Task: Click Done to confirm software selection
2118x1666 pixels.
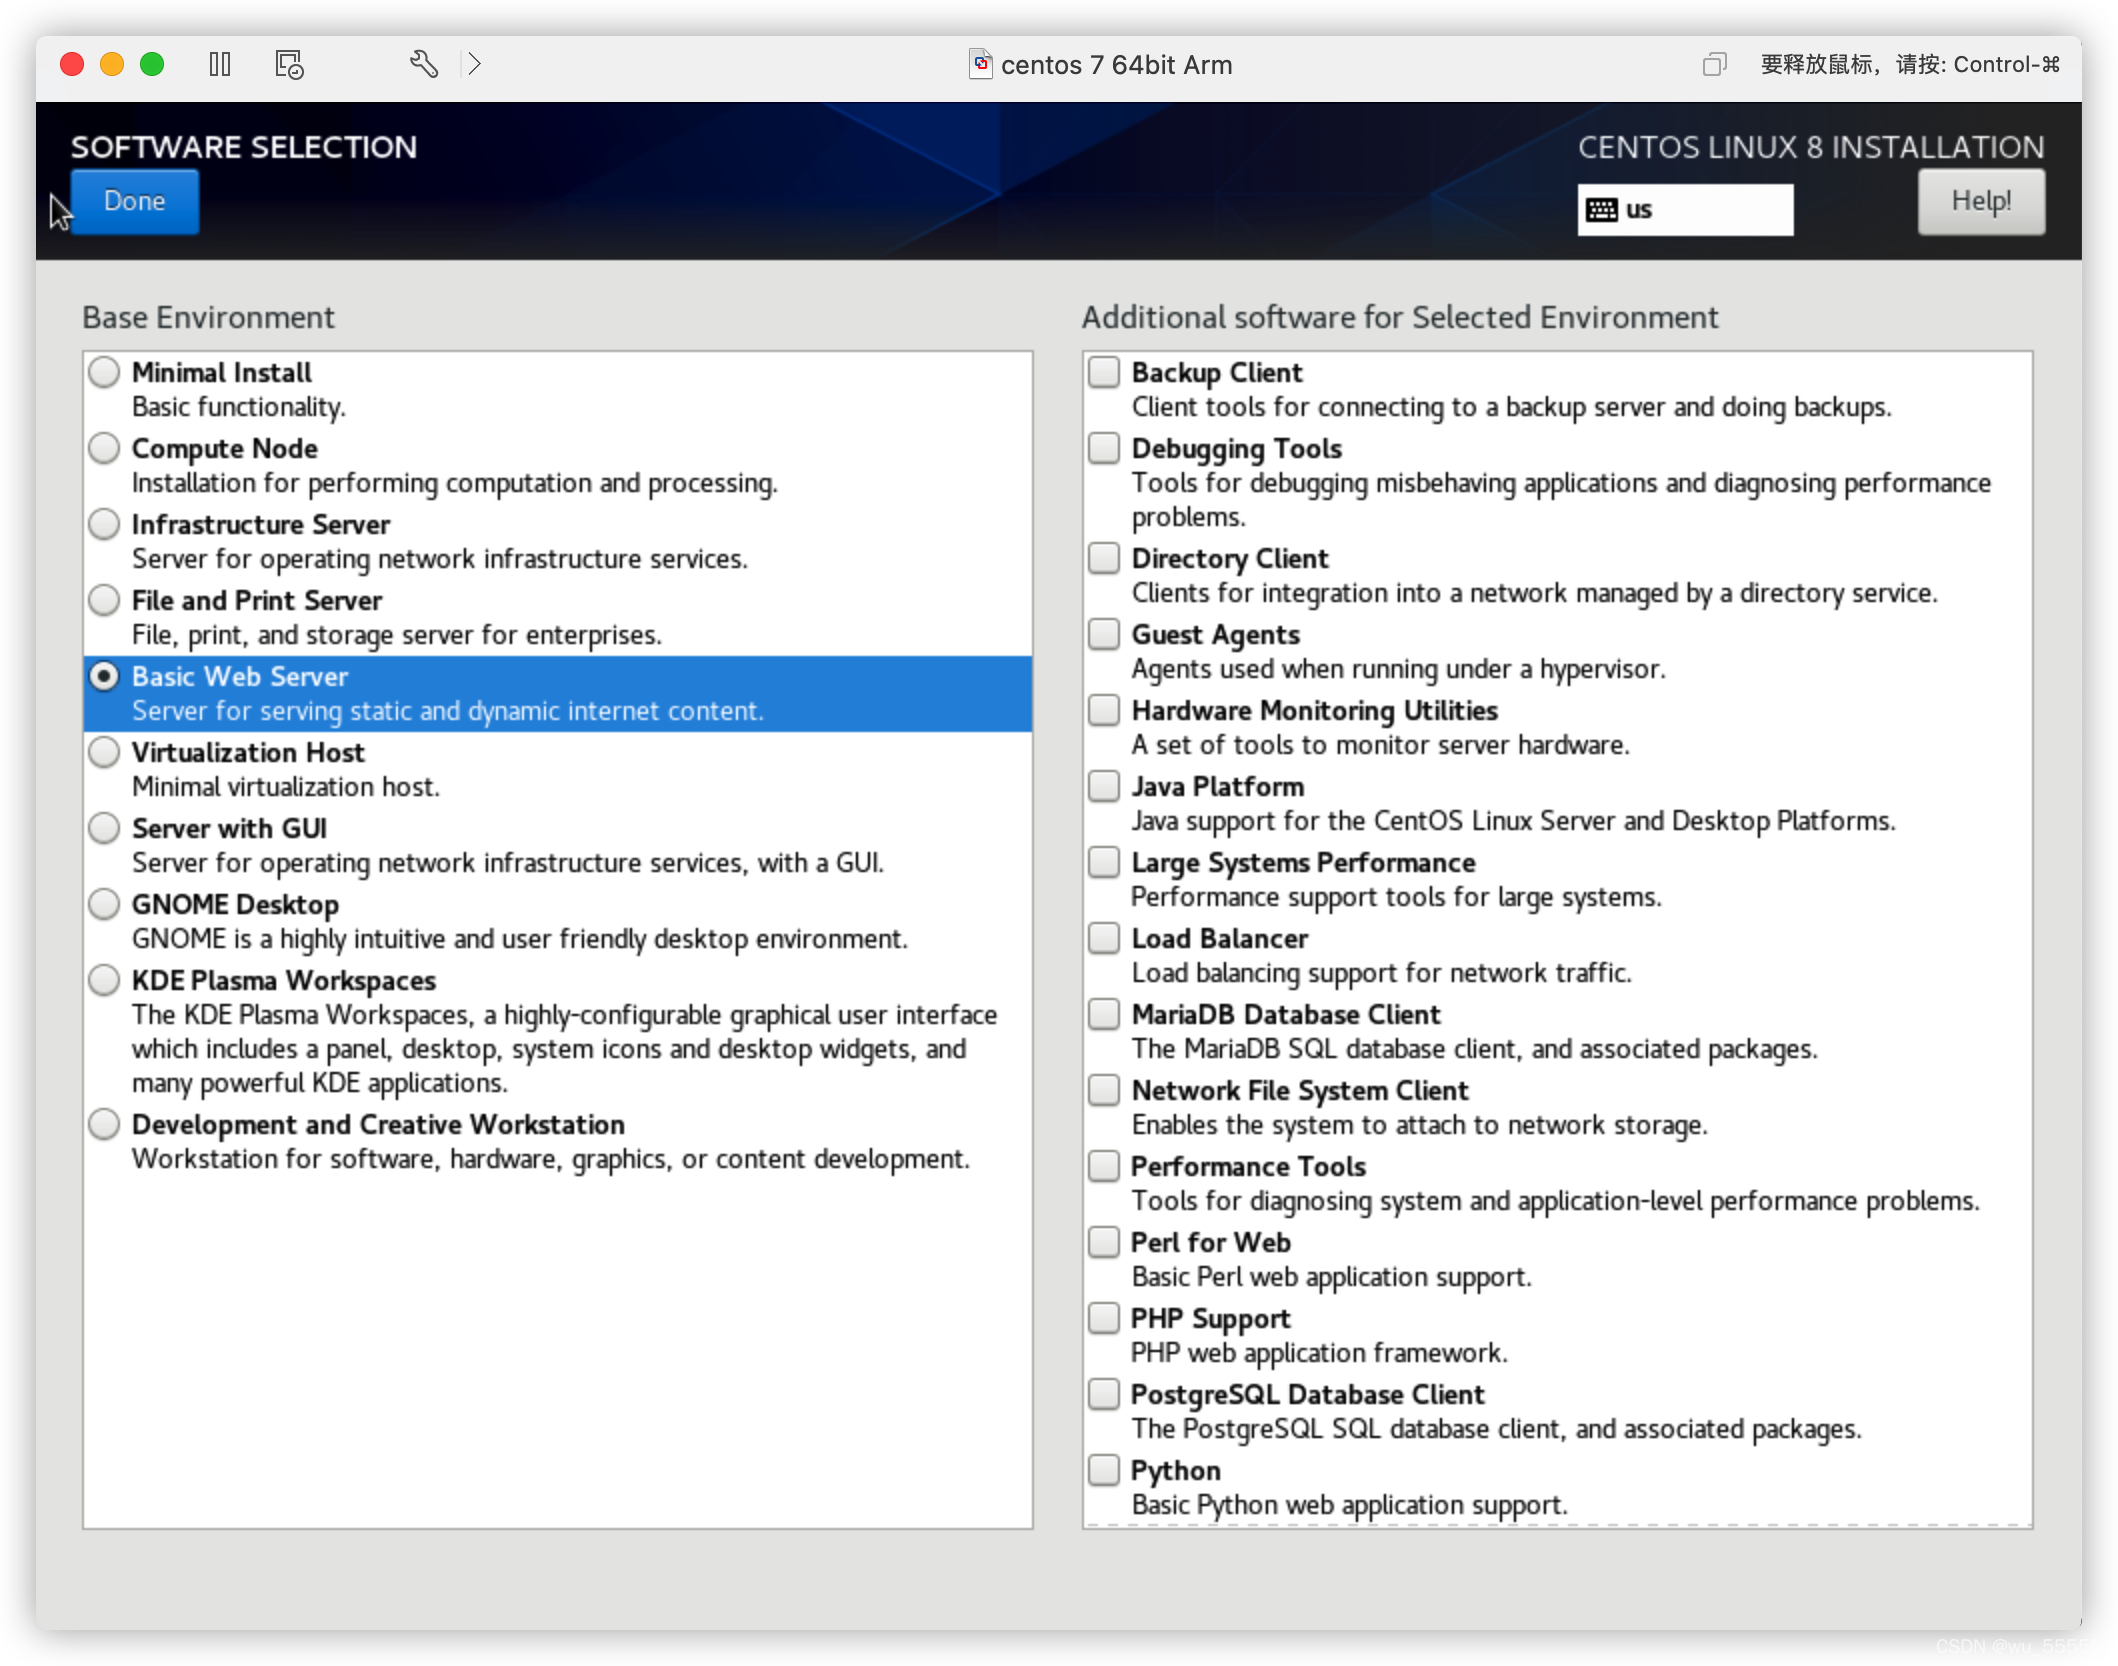Action: 135,201
